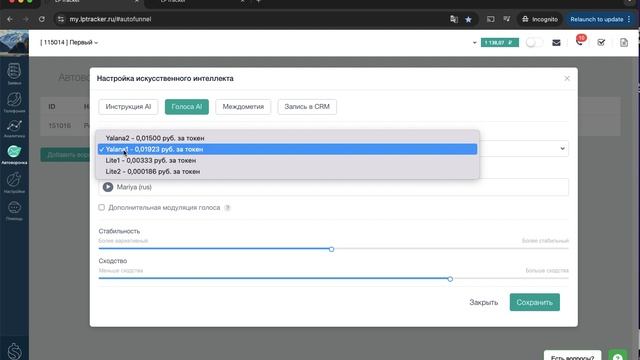The image size is (640, 360).
Task: Click the Сходство slider handle
Action: [x=450, y=279]
